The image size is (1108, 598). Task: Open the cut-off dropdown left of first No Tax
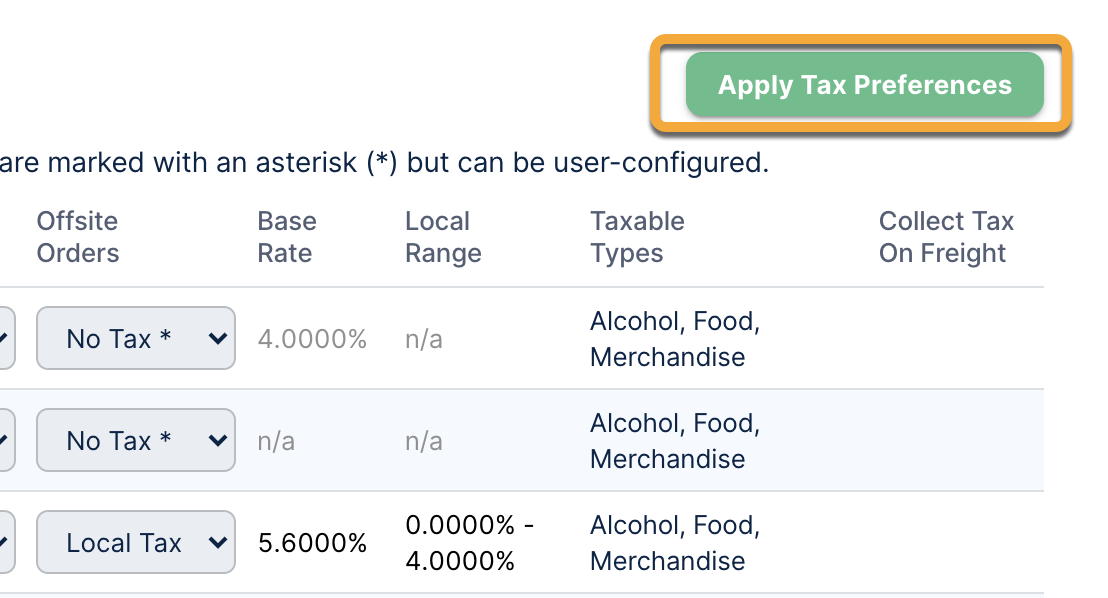[x=6, y=339]
